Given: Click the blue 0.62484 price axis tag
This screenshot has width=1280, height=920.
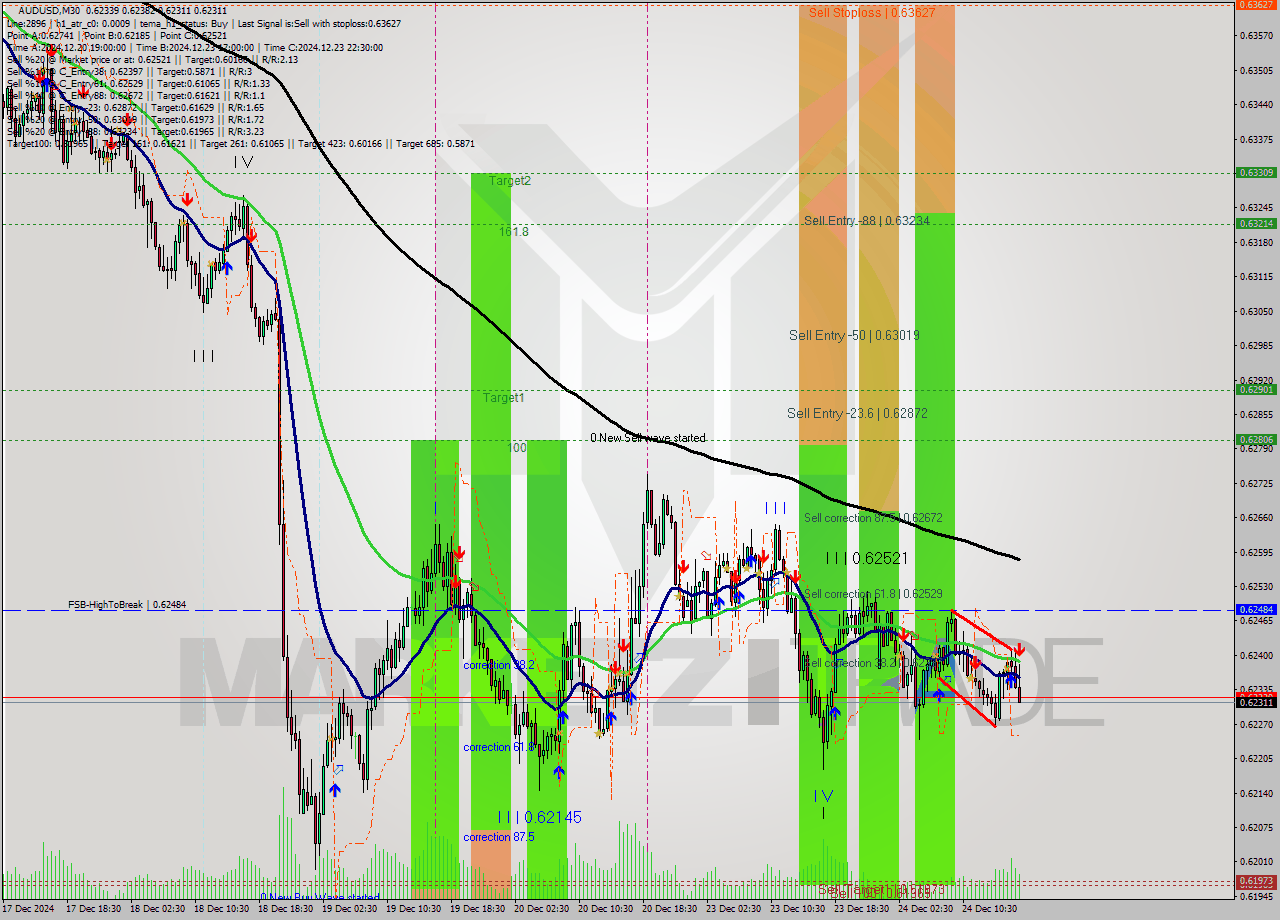Looking at the screenshot, I should click(1255, 610).
